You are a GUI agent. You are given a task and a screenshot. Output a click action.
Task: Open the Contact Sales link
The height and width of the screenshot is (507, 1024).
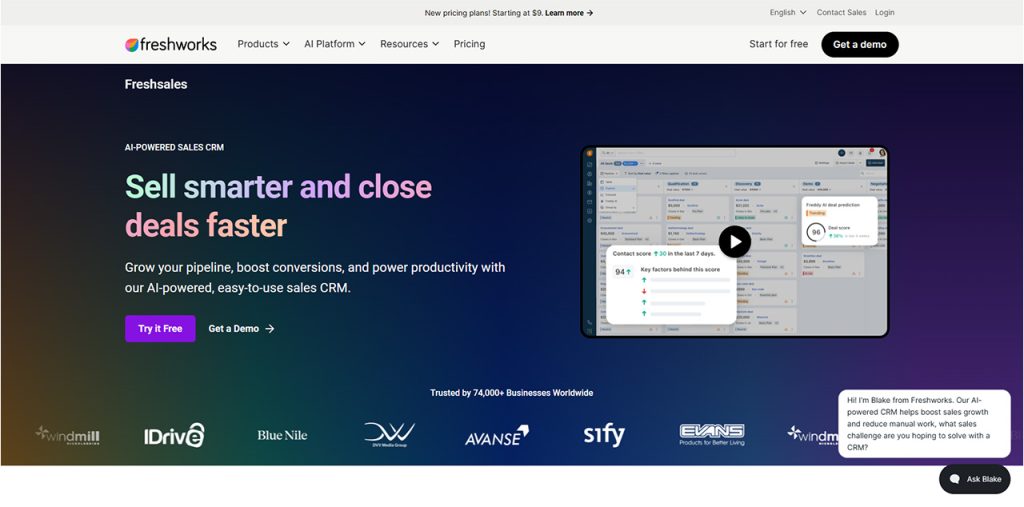[x=841, y=12]
